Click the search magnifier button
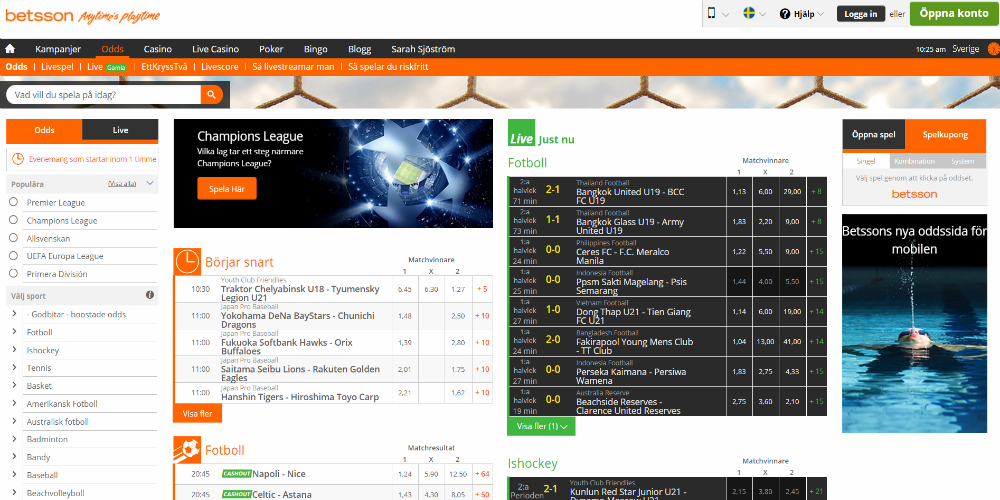 pyautogui.click(x=211, y=95)
